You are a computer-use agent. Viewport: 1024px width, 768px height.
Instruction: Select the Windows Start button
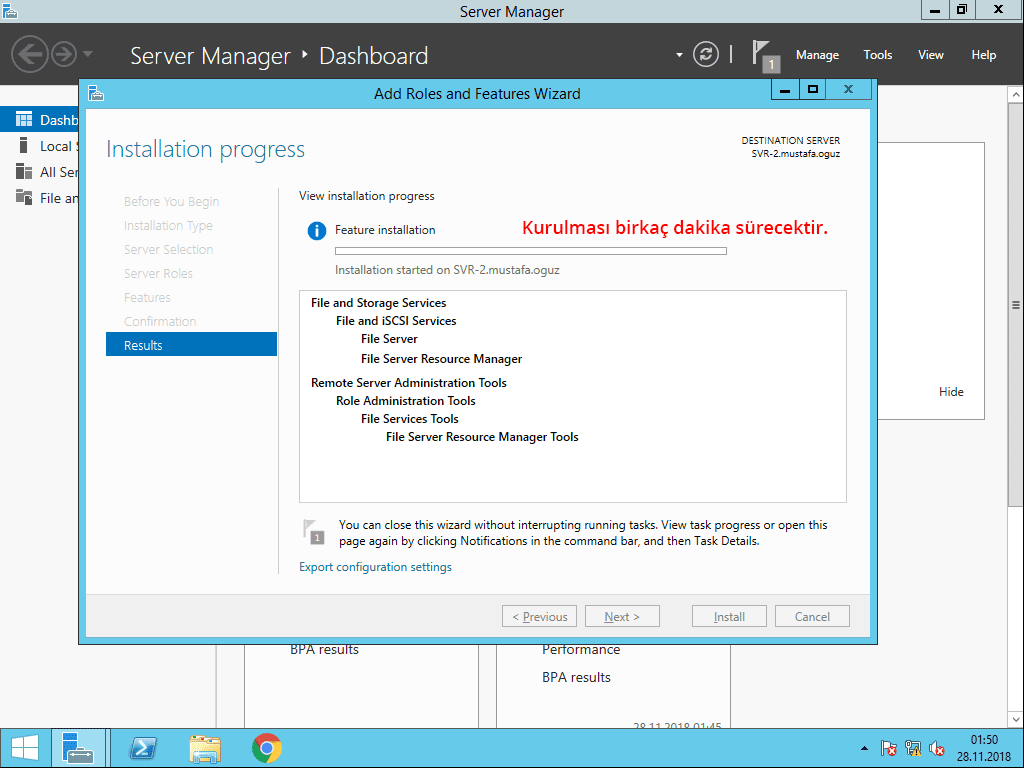[22, 747]
